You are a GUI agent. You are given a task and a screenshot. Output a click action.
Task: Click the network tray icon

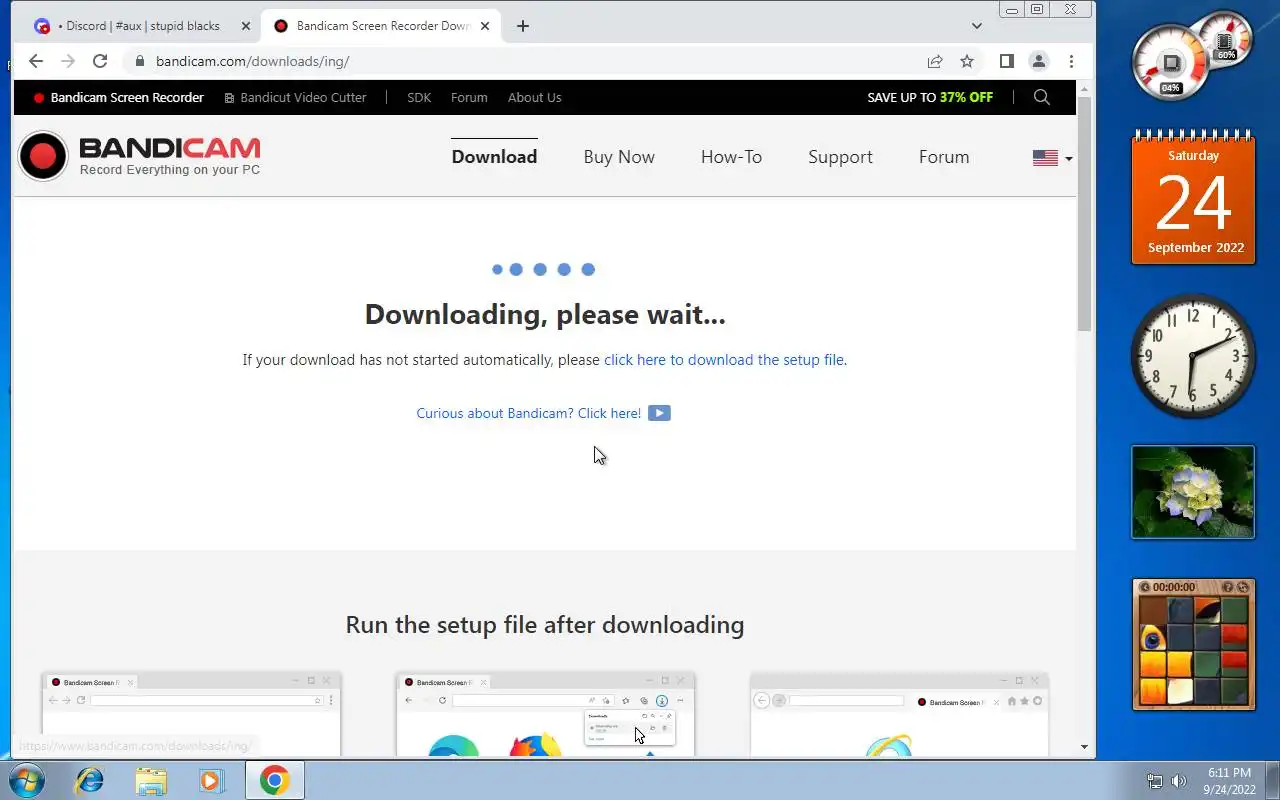1155,781
